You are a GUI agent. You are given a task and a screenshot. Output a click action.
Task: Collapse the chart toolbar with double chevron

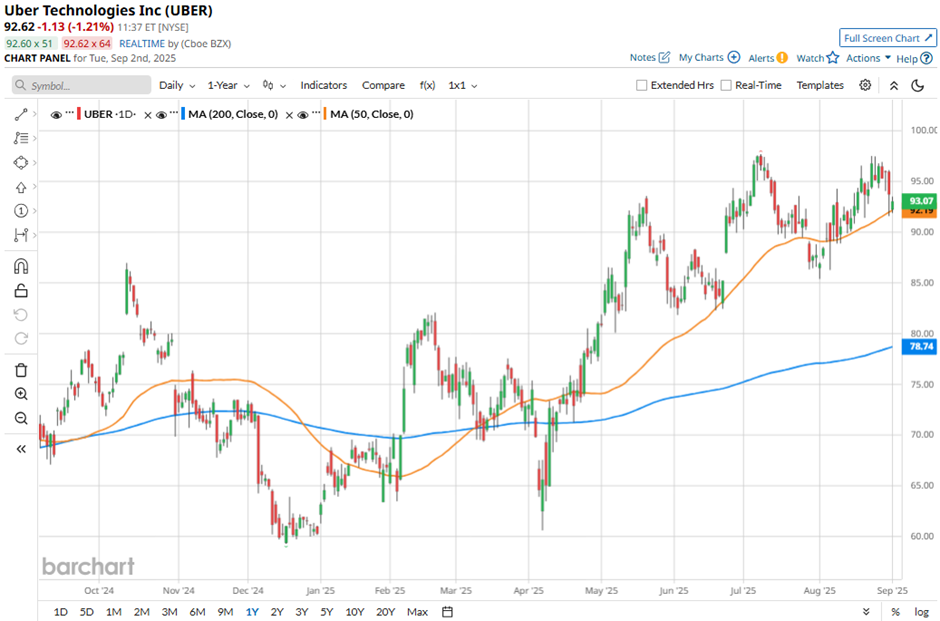[x=894, y=85]
